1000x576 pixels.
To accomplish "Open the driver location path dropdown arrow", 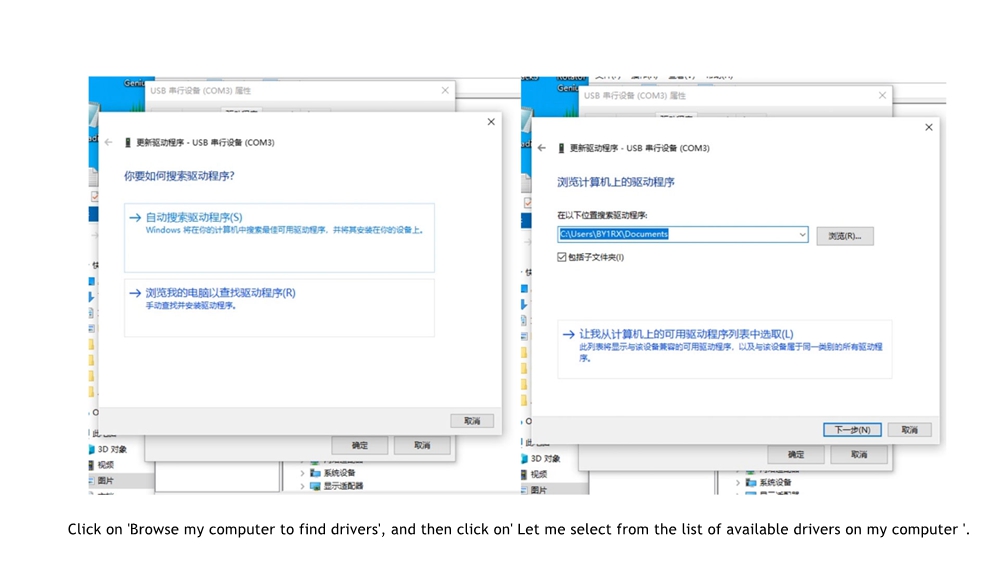I will point(802,235).
